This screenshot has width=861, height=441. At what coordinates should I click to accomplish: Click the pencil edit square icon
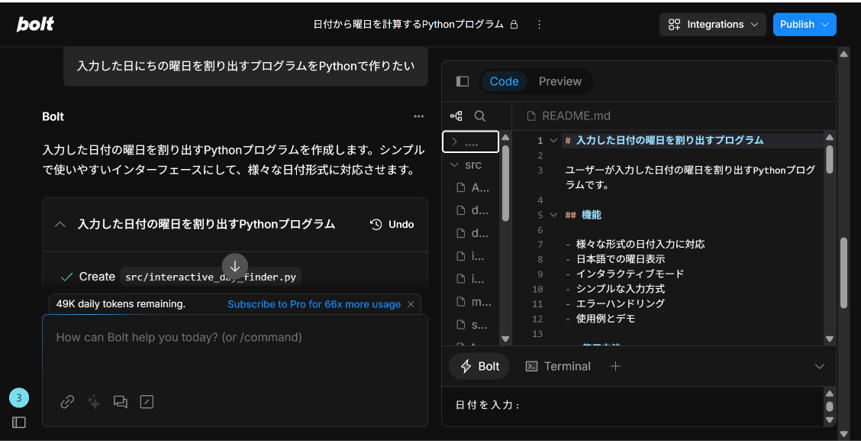click(147, 402)
